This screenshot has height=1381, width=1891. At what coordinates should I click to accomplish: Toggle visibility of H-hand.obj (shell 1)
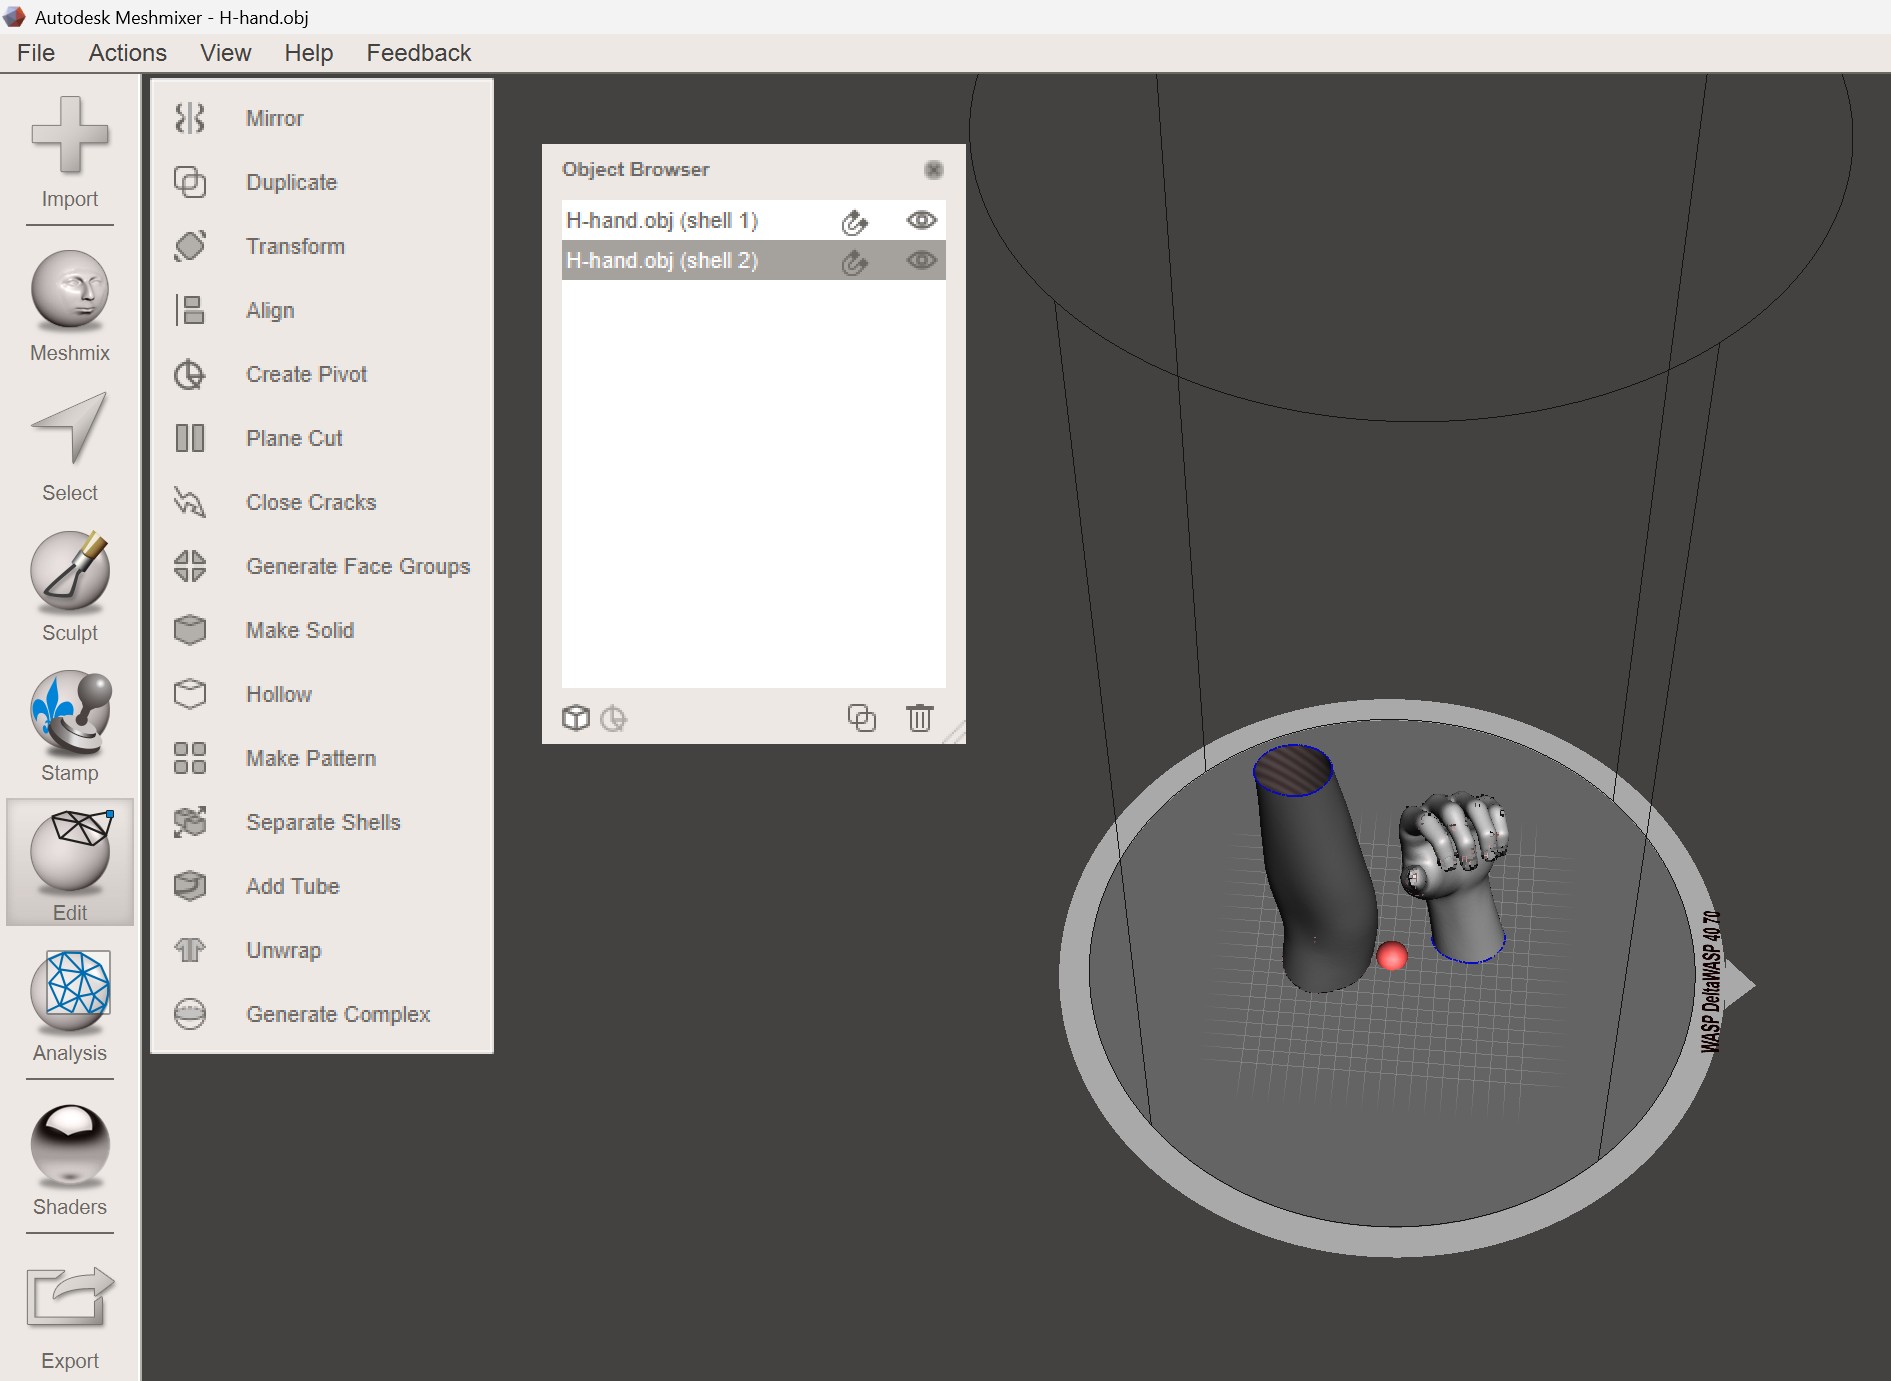coord(921,220)
